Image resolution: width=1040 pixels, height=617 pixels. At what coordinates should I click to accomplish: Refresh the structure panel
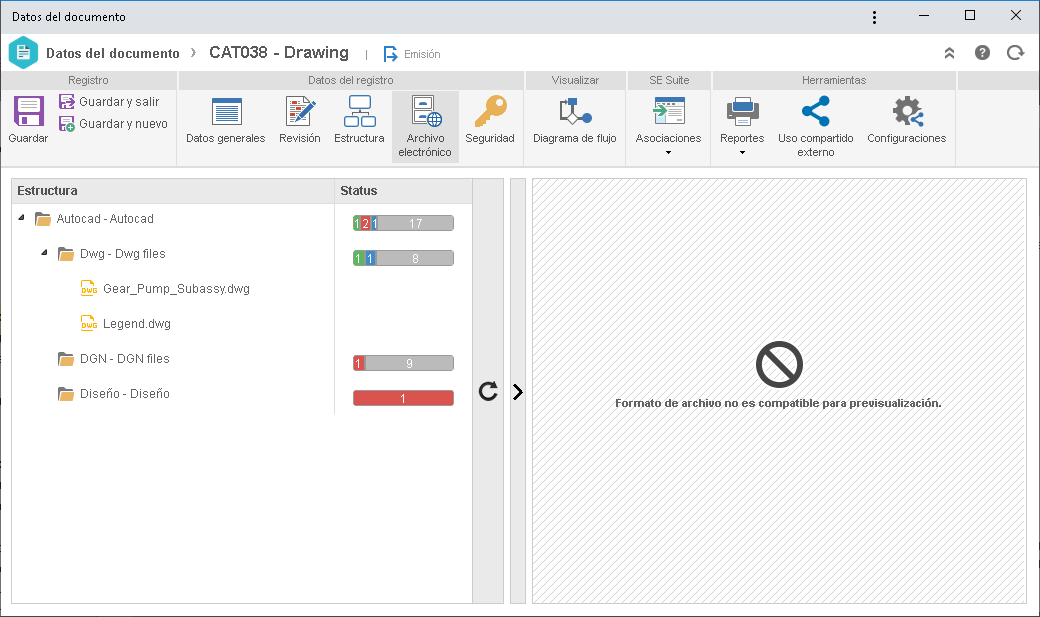[x=488, y=391]
